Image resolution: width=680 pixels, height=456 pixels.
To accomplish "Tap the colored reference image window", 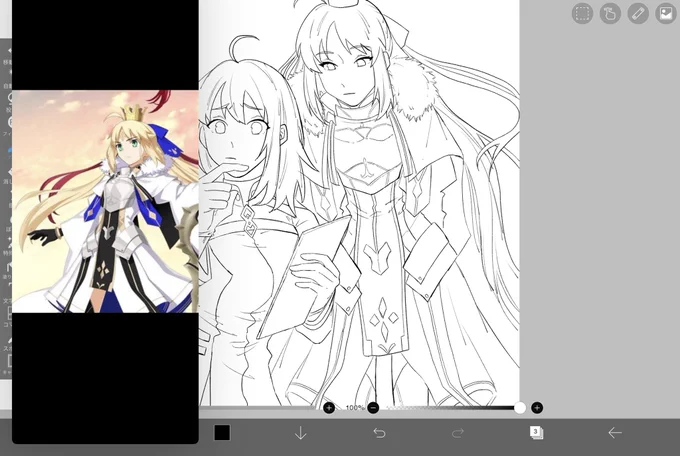I will (105, 201).
